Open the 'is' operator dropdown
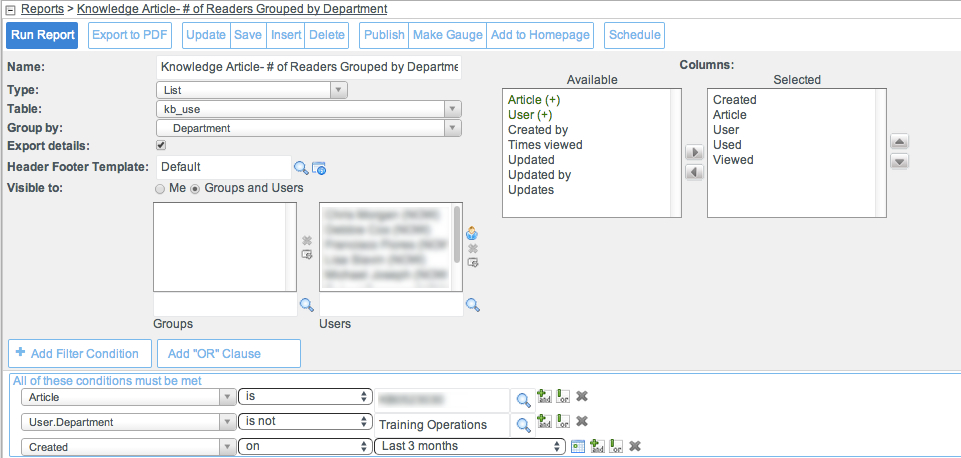This screenshot has height=458, width=961. 305,397
